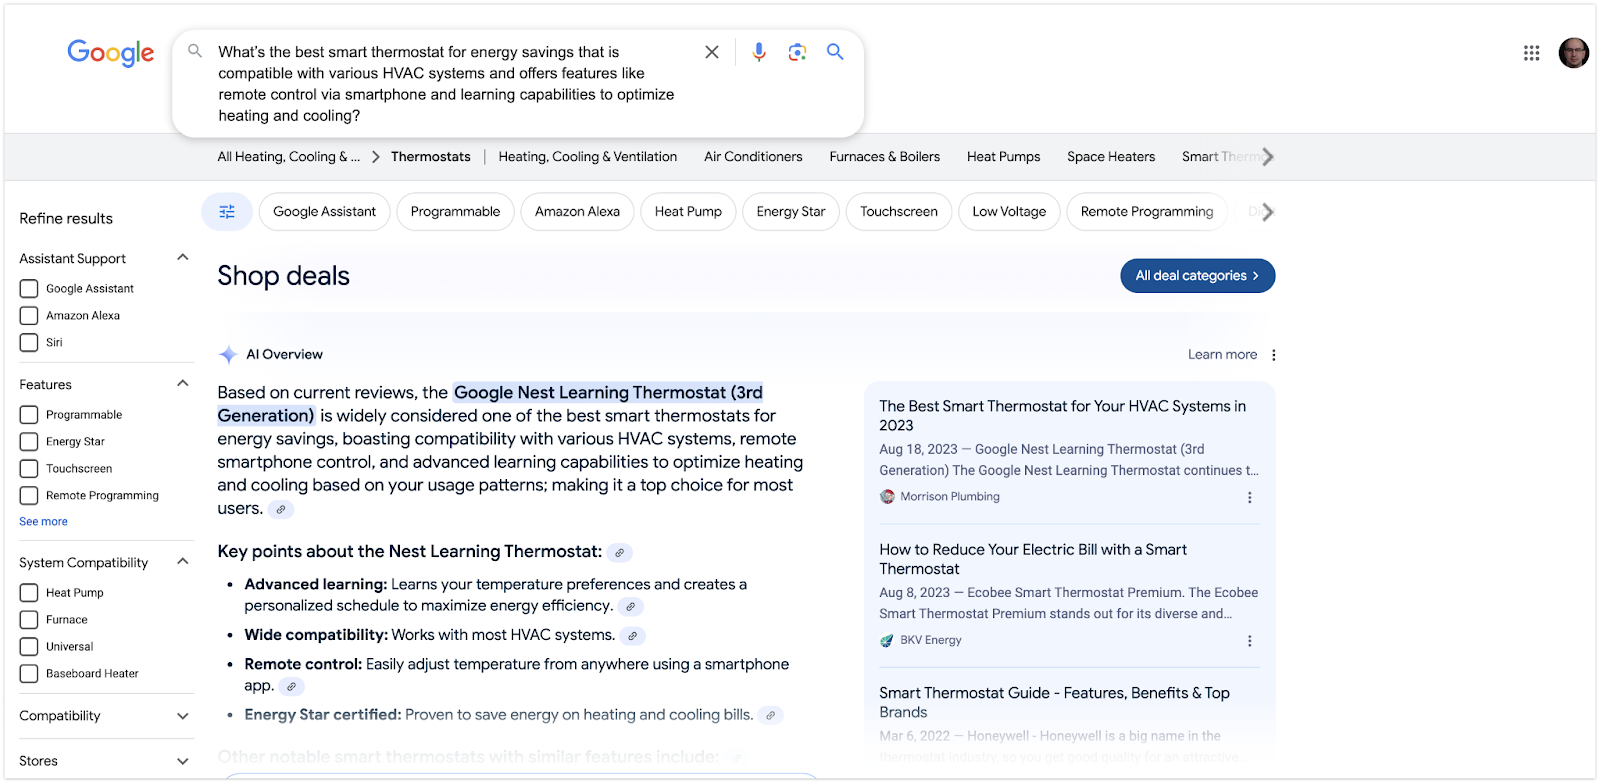Open the Furnaces & Boilers category
Screen dimensions: 1600x783
click(x=885, y=157)
